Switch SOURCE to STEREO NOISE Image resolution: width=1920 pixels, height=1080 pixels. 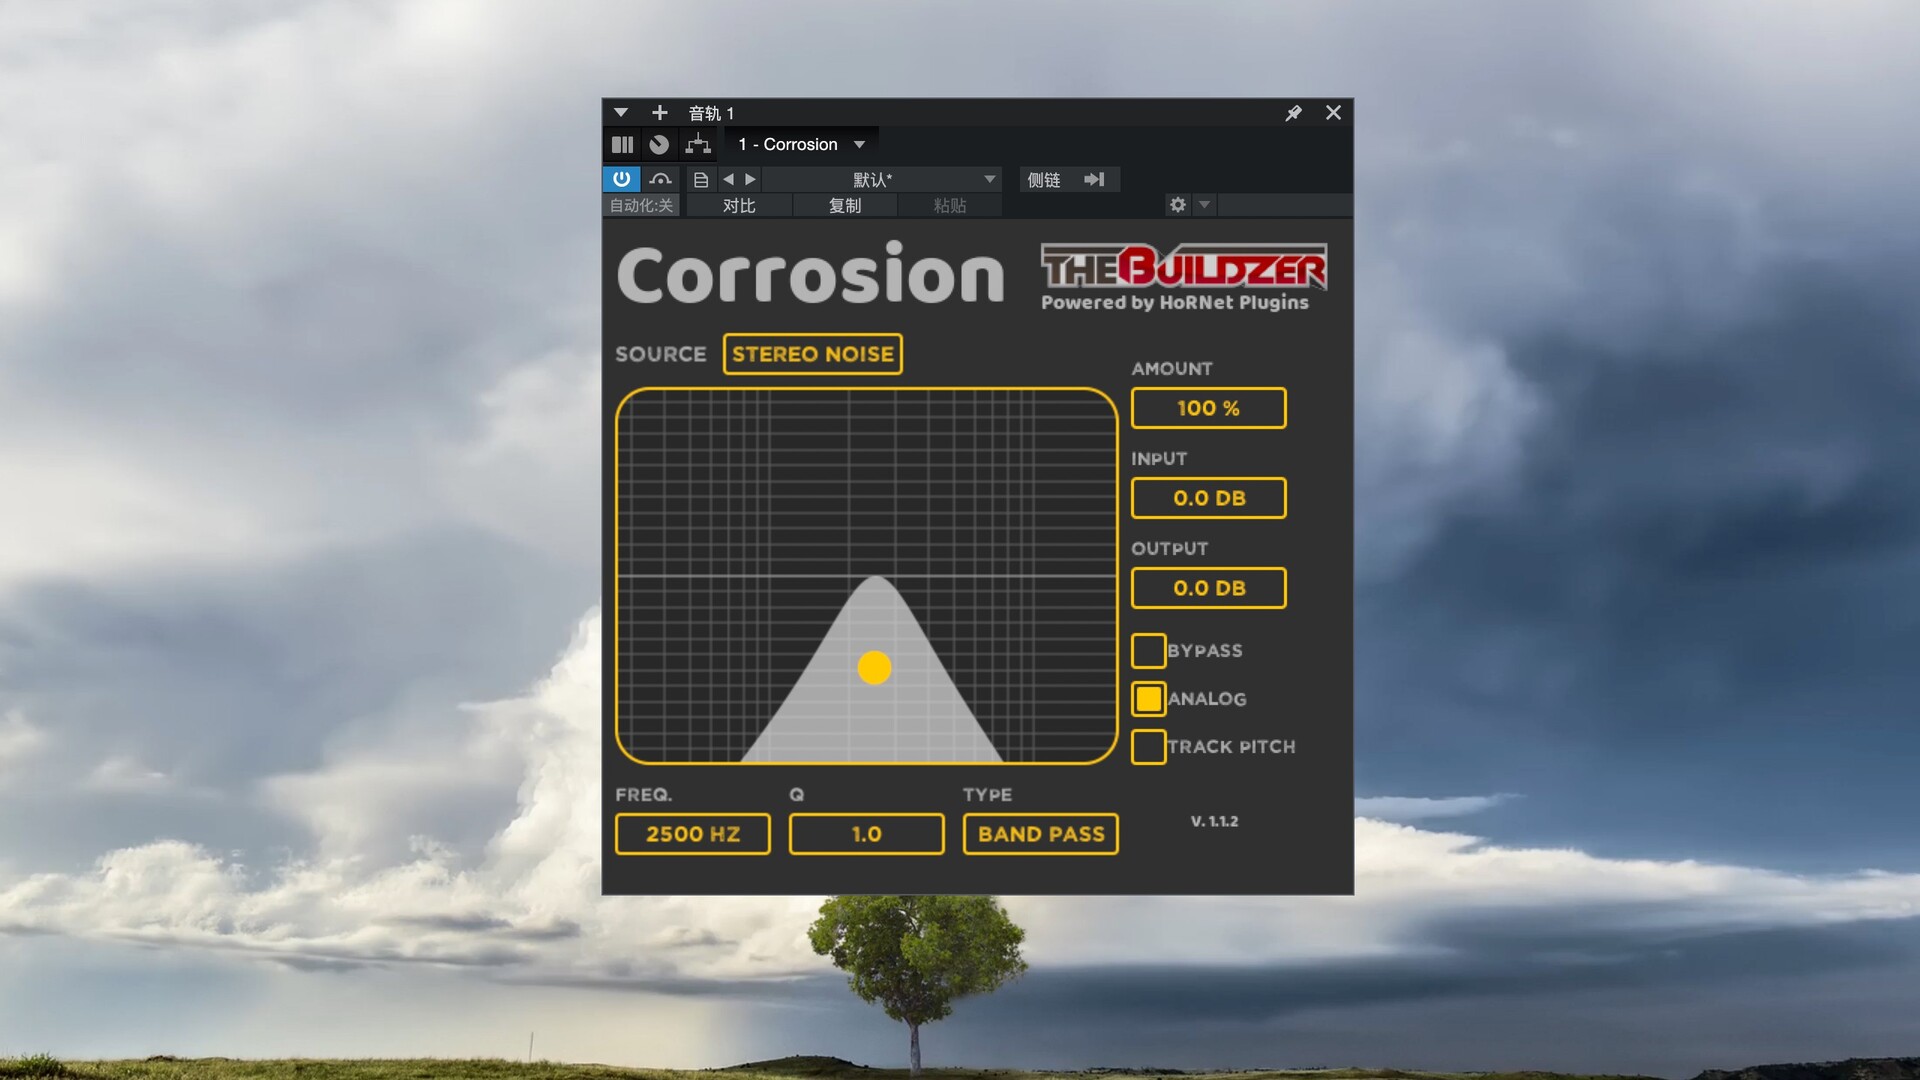812,353
